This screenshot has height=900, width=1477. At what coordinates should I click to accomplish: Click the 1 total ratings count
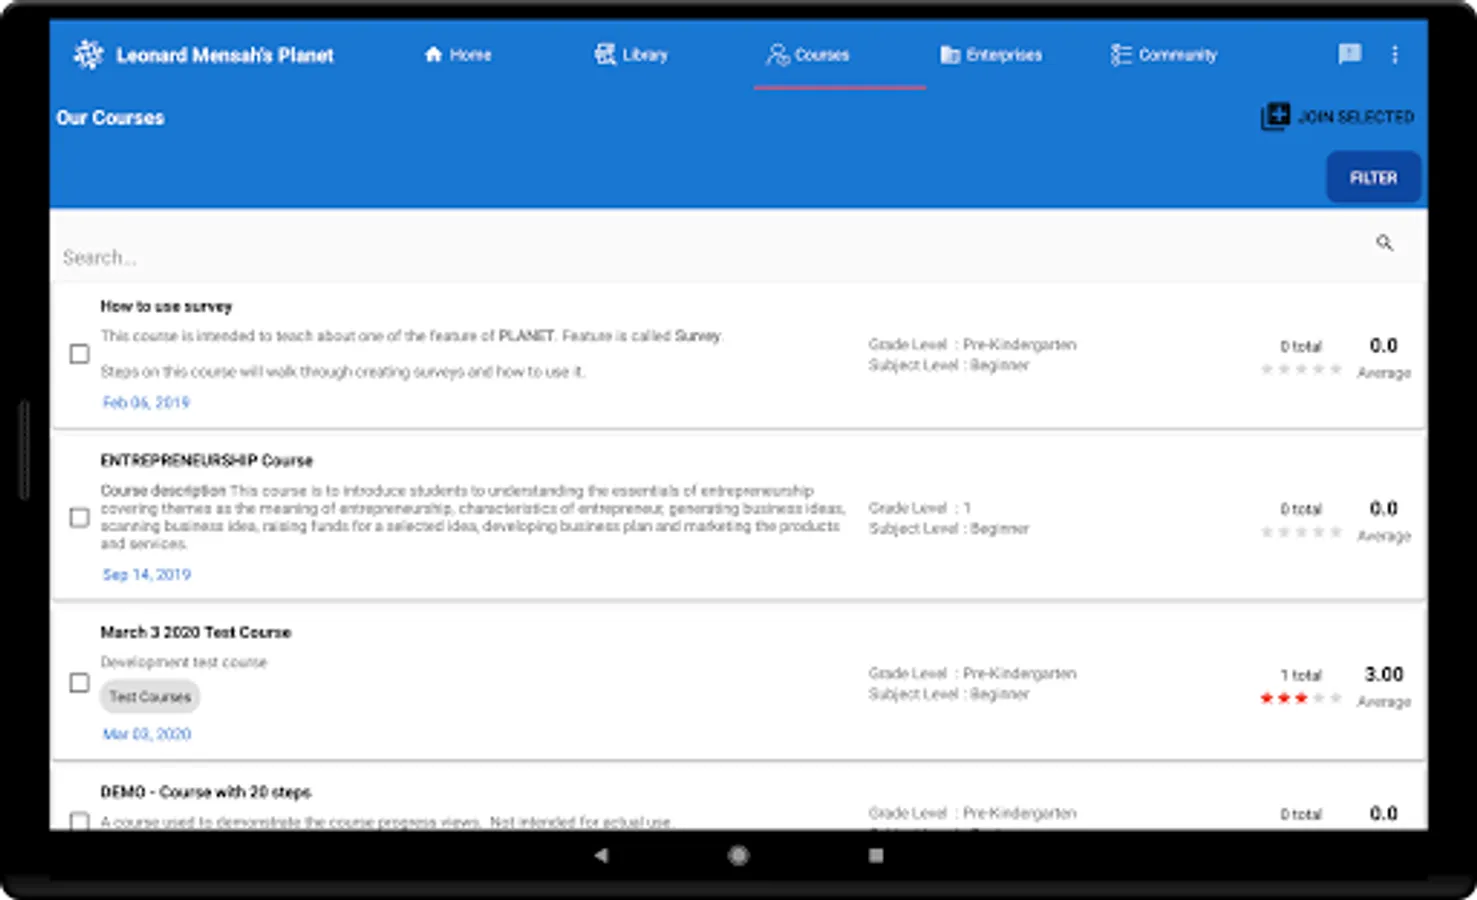click(x=1301, y=676)
